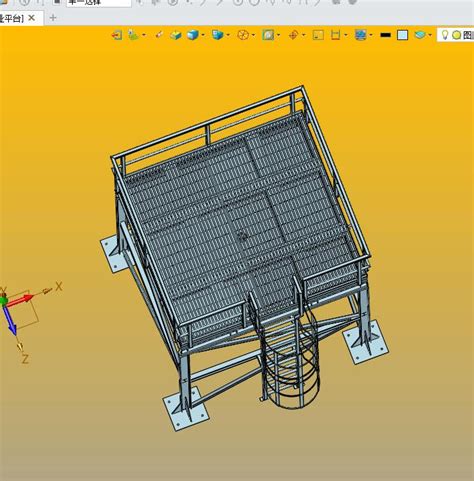Open dropdown arrow beside layers icon

[430, 35]
